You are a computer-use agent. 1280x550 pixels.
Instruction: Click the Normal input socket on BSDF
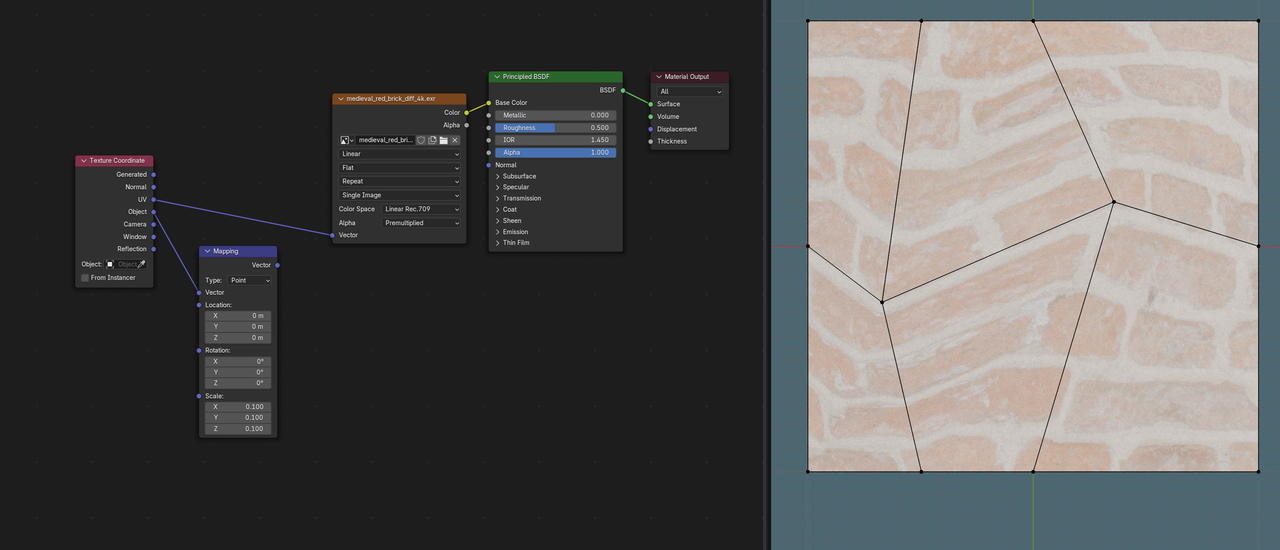click(489, 165)
